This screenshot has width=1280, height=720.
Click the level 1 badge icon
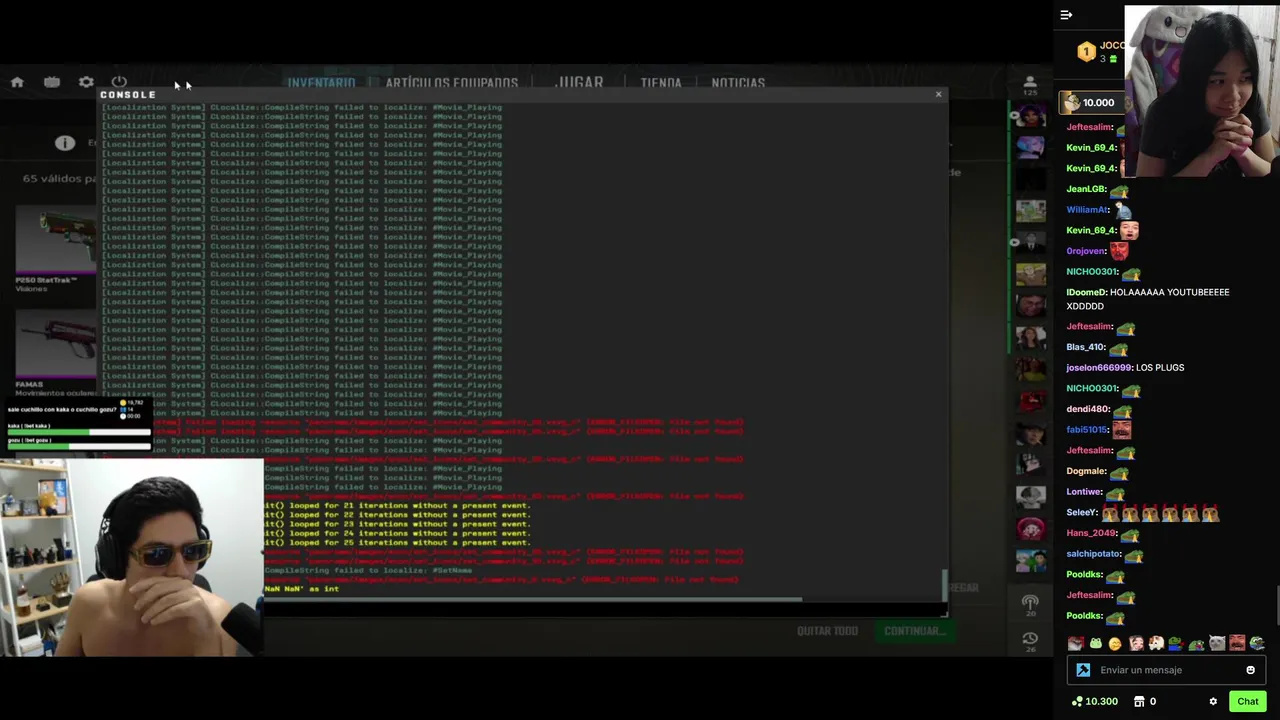coord(1086,51)
